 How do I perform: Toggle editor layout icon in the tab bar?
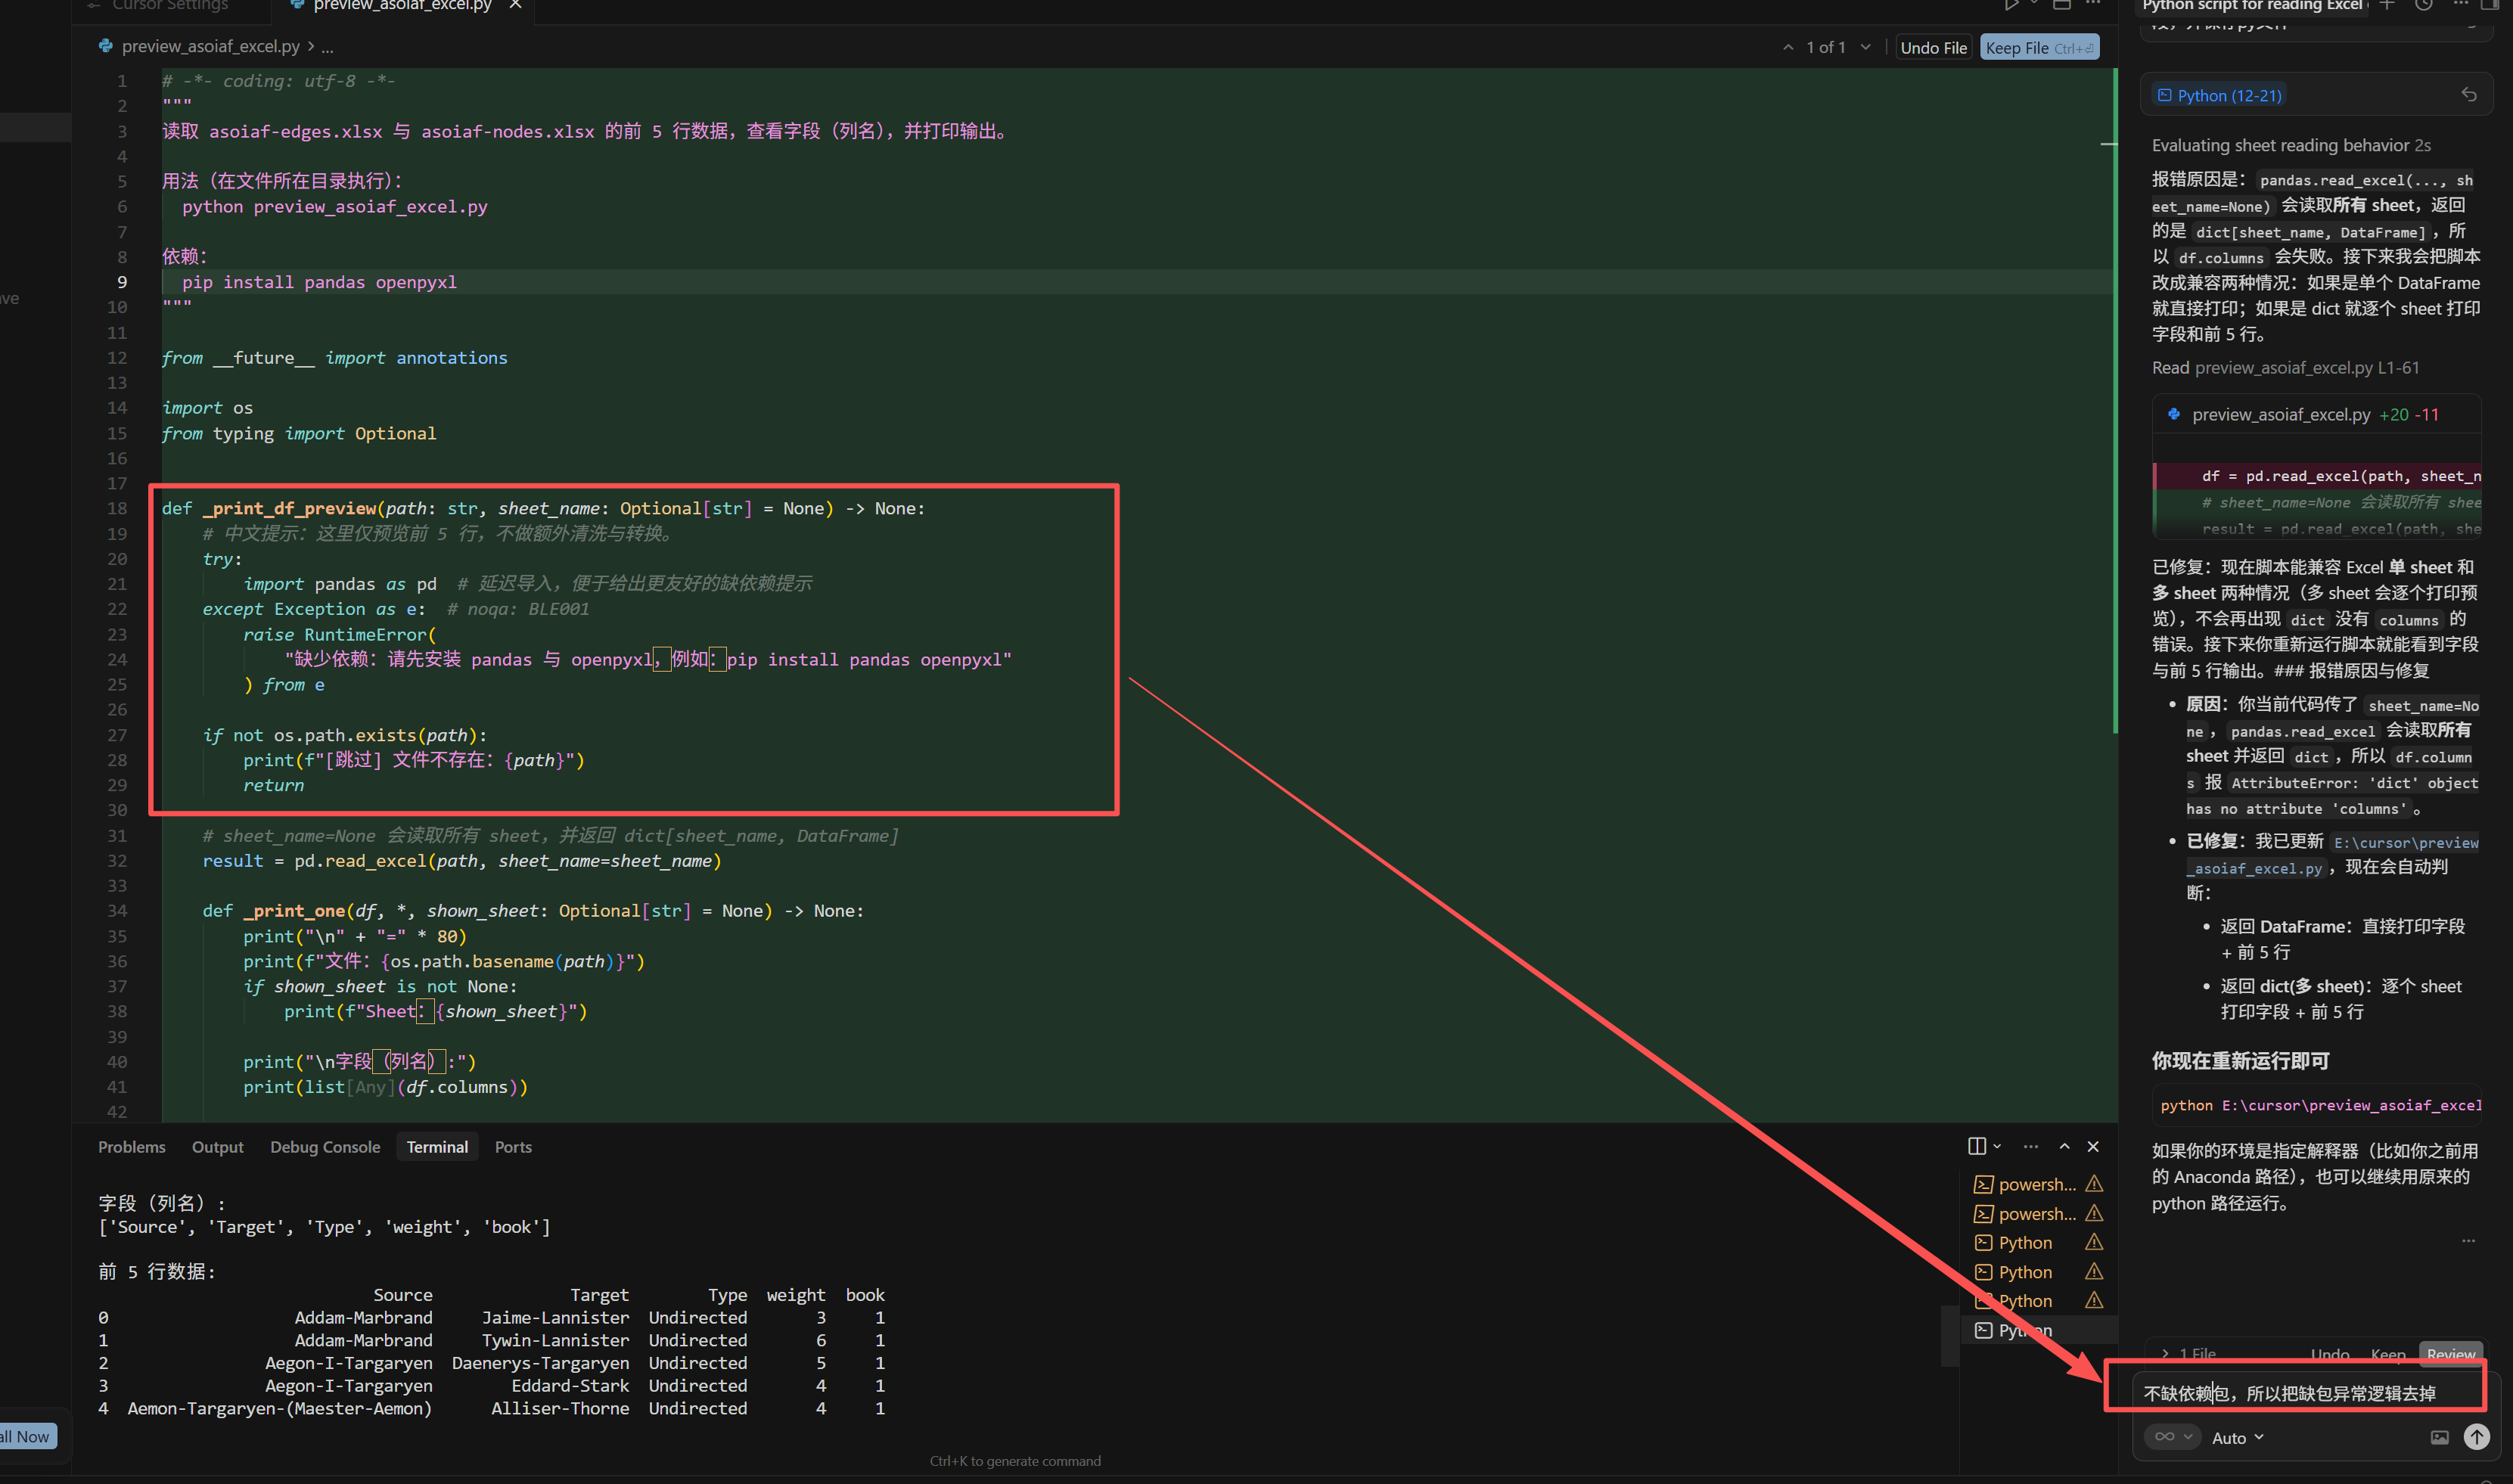[2062, 5]
